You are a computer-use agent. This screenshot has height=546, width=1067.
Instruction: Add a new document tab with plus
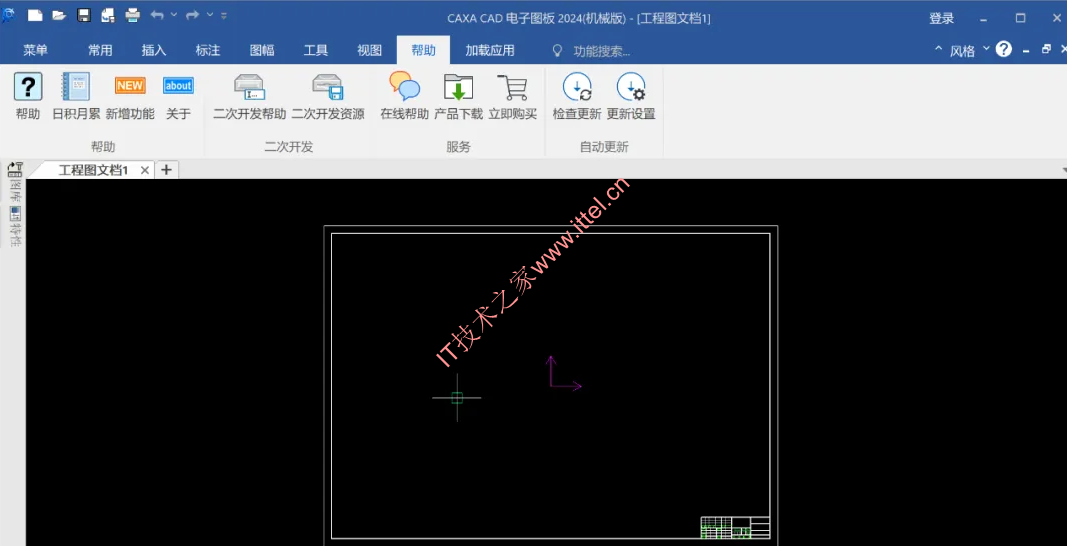[x=167, y=170]
